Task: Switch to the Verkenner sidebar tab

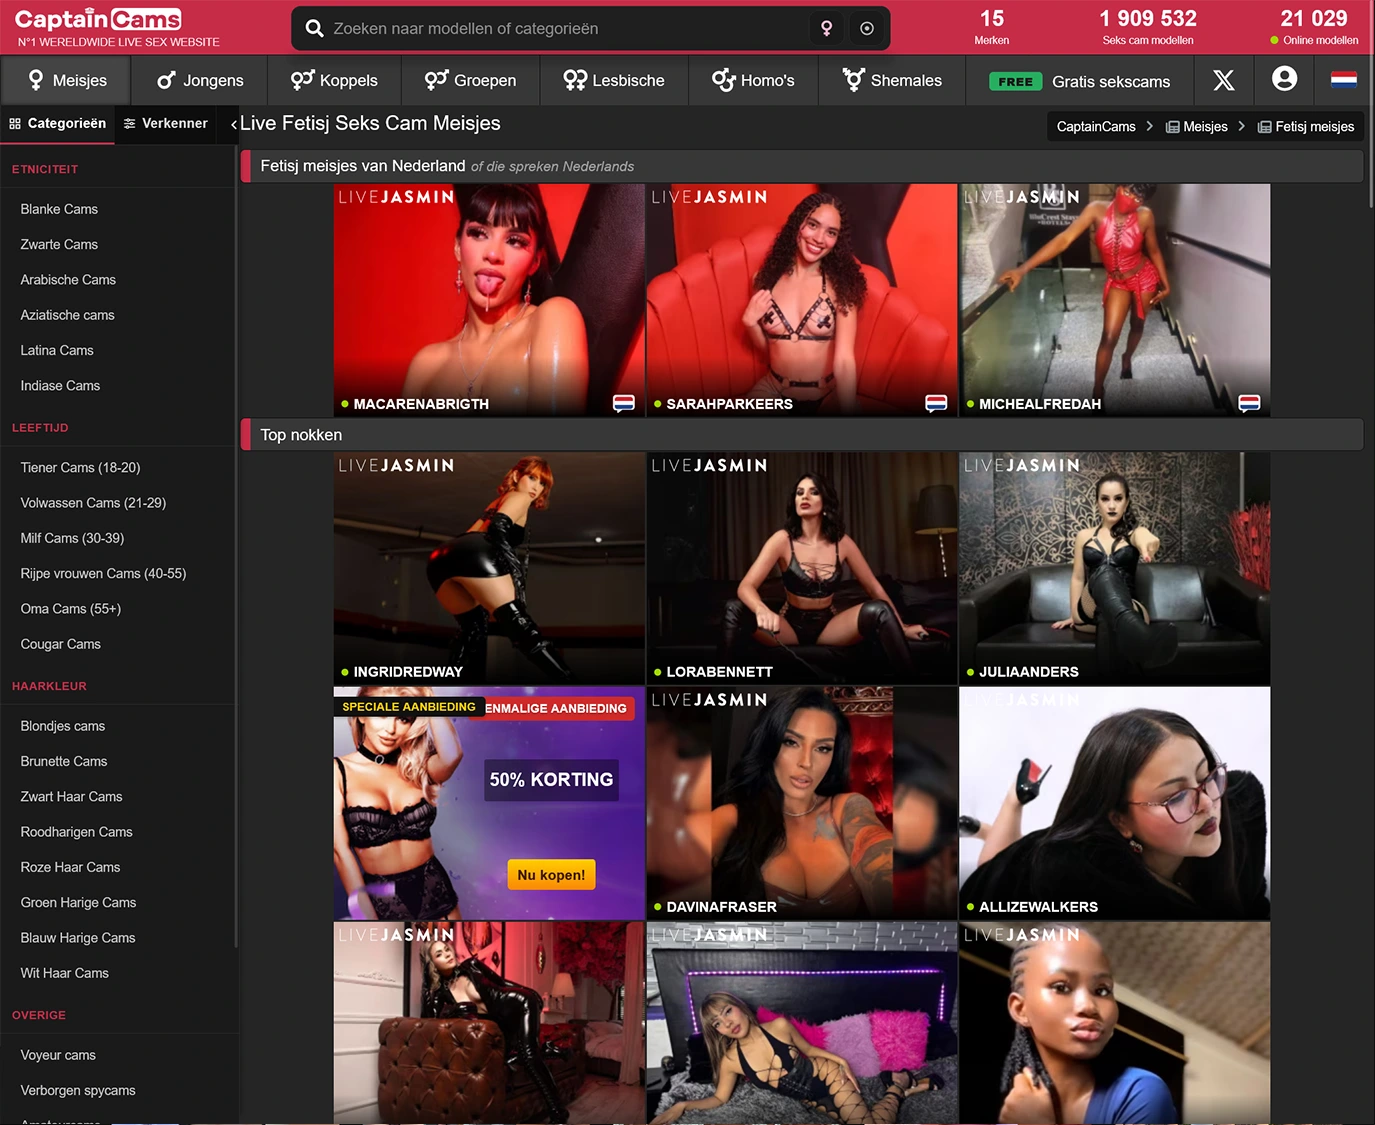Action: 166,124
